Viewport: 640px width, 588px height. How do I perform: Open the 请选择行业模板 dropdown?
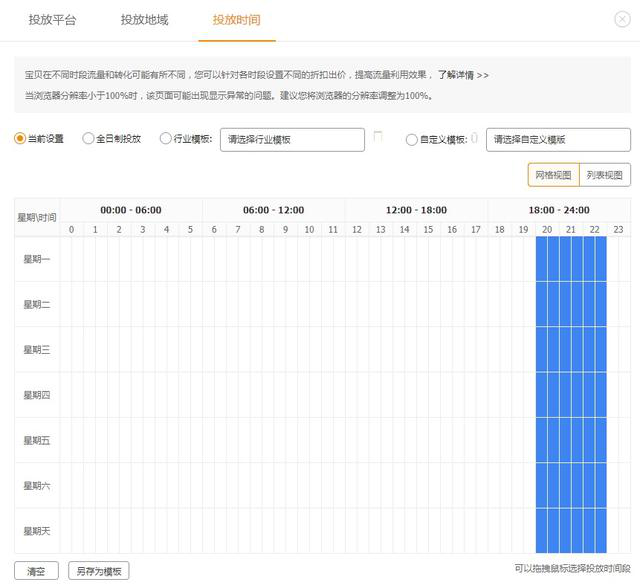[292, 140]
